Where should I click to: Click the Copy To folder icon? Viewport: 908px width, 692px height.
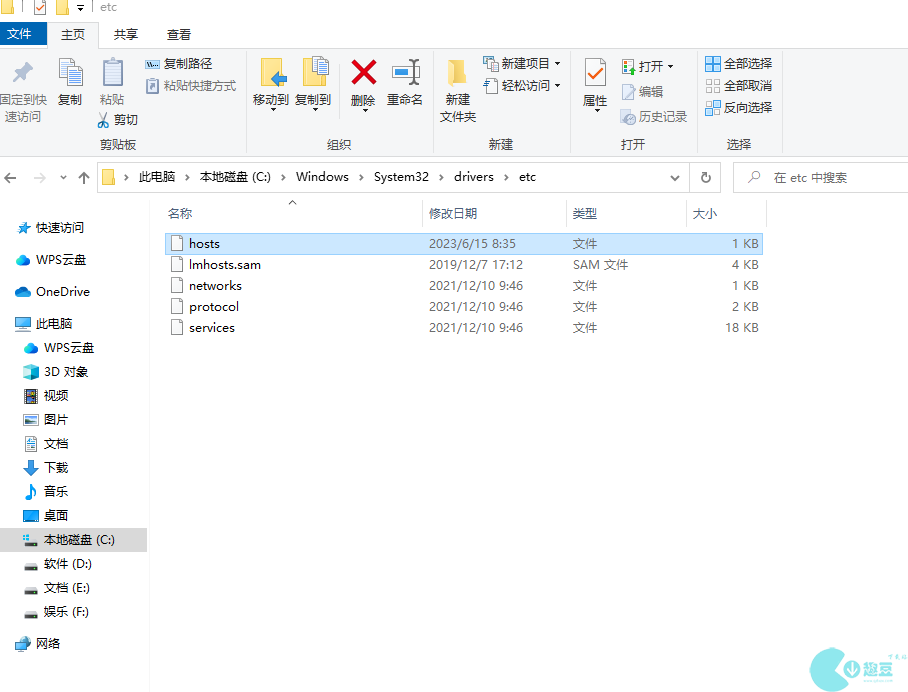(x=314, y=74)
